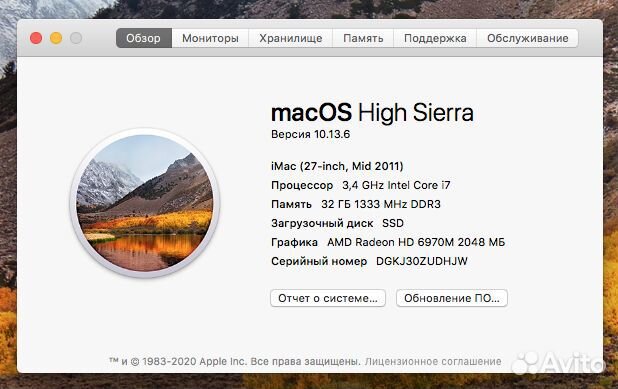
Task: Click the AMD Radeon HD 6970M 2048 МБ value
Action: 416,242
